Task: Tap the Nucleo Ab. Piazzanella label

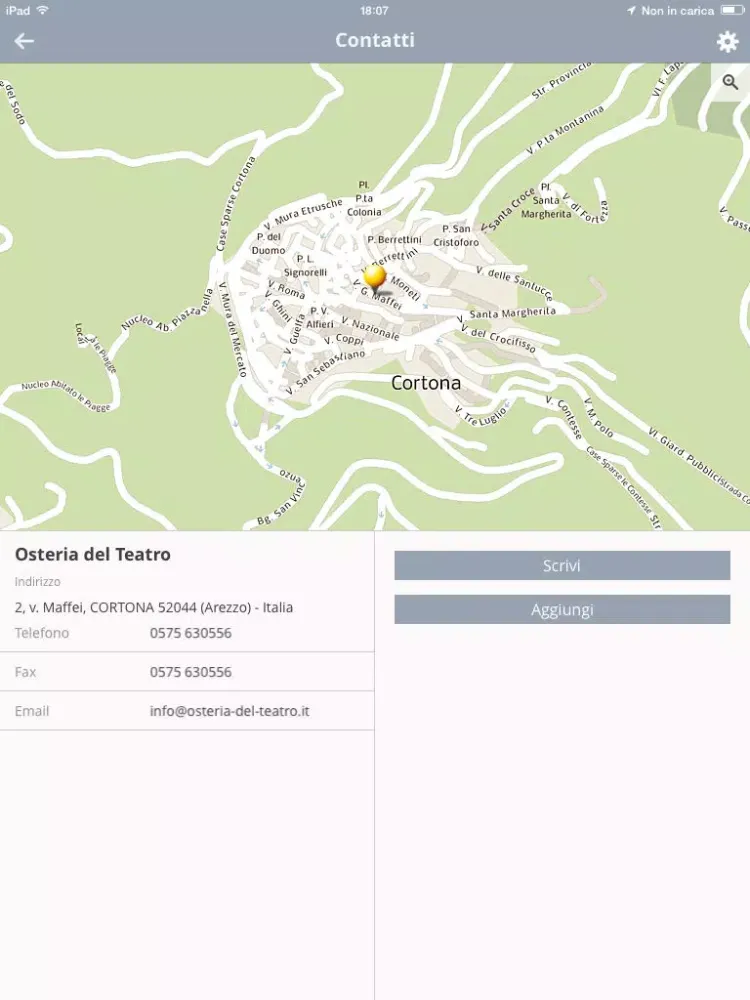Action: pyautogui.click(x=167, y=311)
